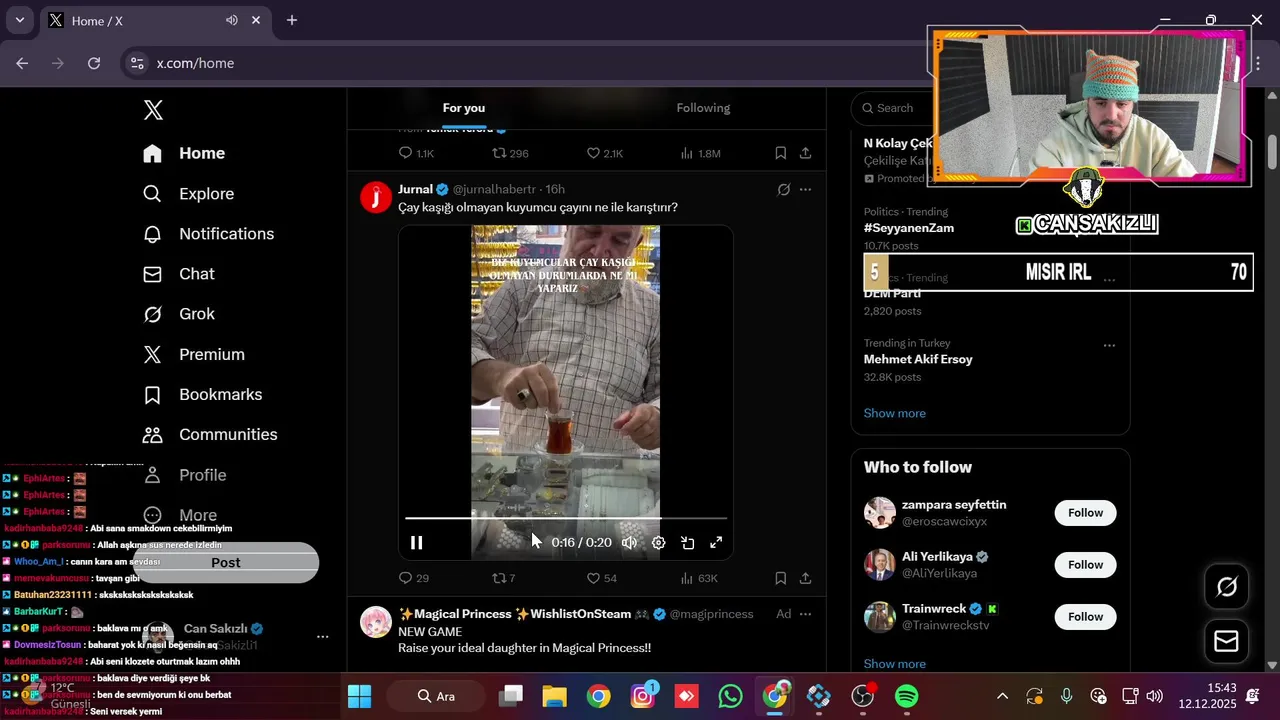Open floating messages envelope button
The image size is (1280, 720).
(x=1226, y=641)
